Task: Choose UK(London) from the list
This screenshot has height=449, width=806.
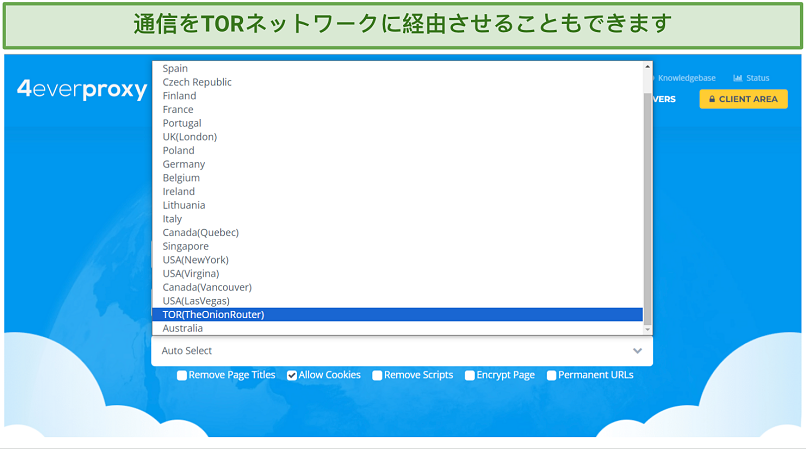Action: pos(397,137)
